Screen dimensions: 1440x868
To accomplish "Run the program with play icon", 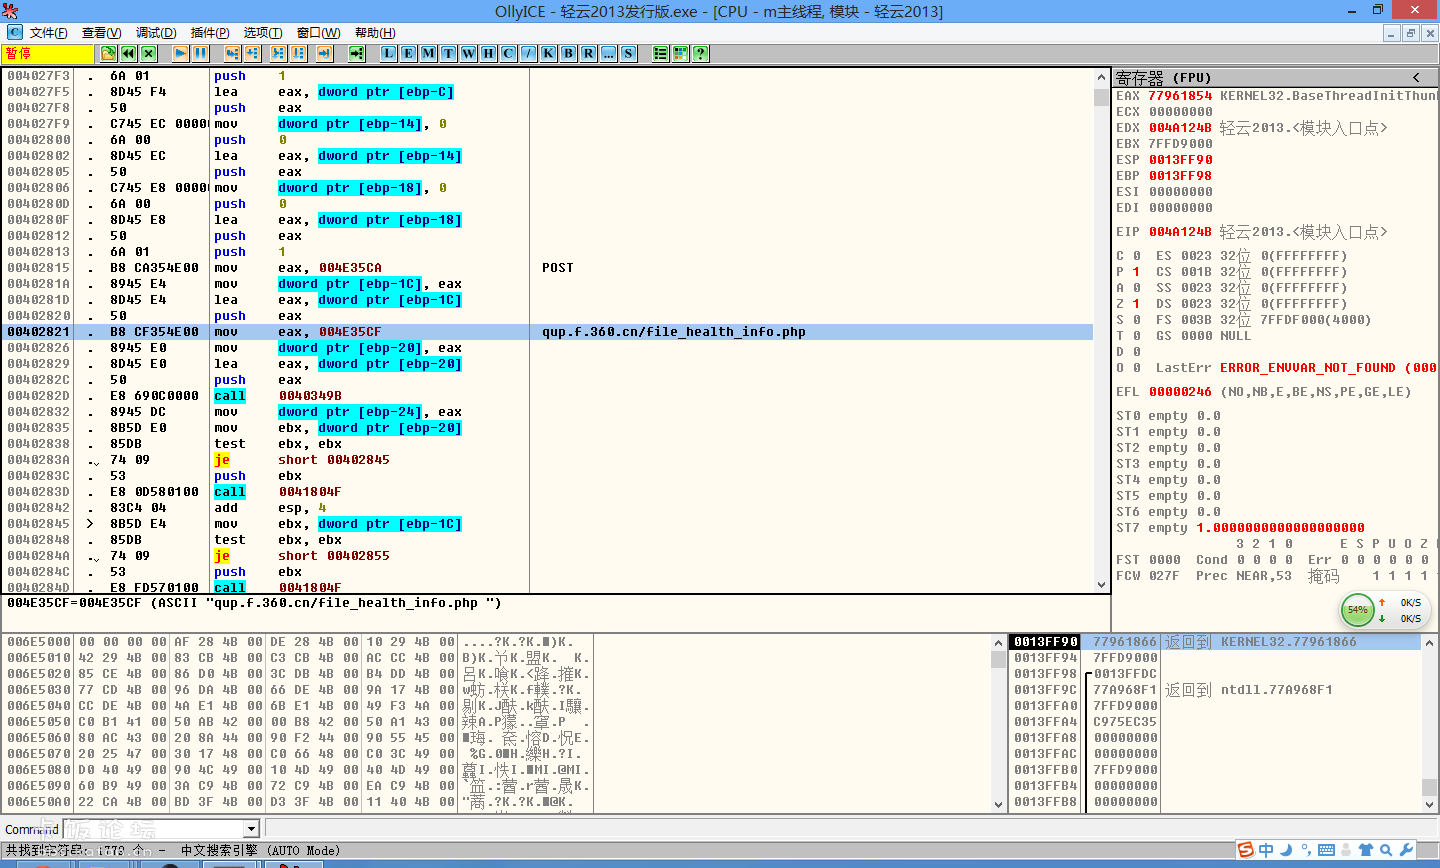I will [180, 53].
